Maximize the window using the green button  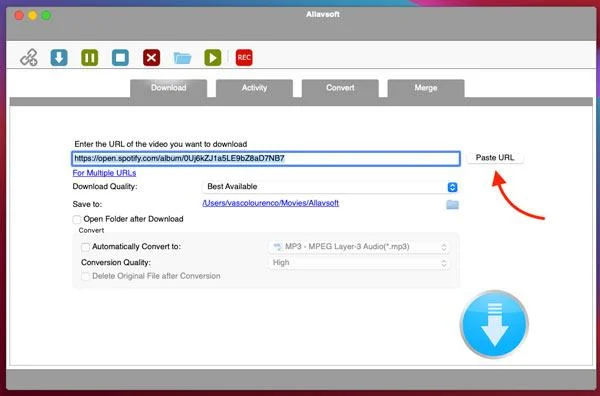pos(46,16)
